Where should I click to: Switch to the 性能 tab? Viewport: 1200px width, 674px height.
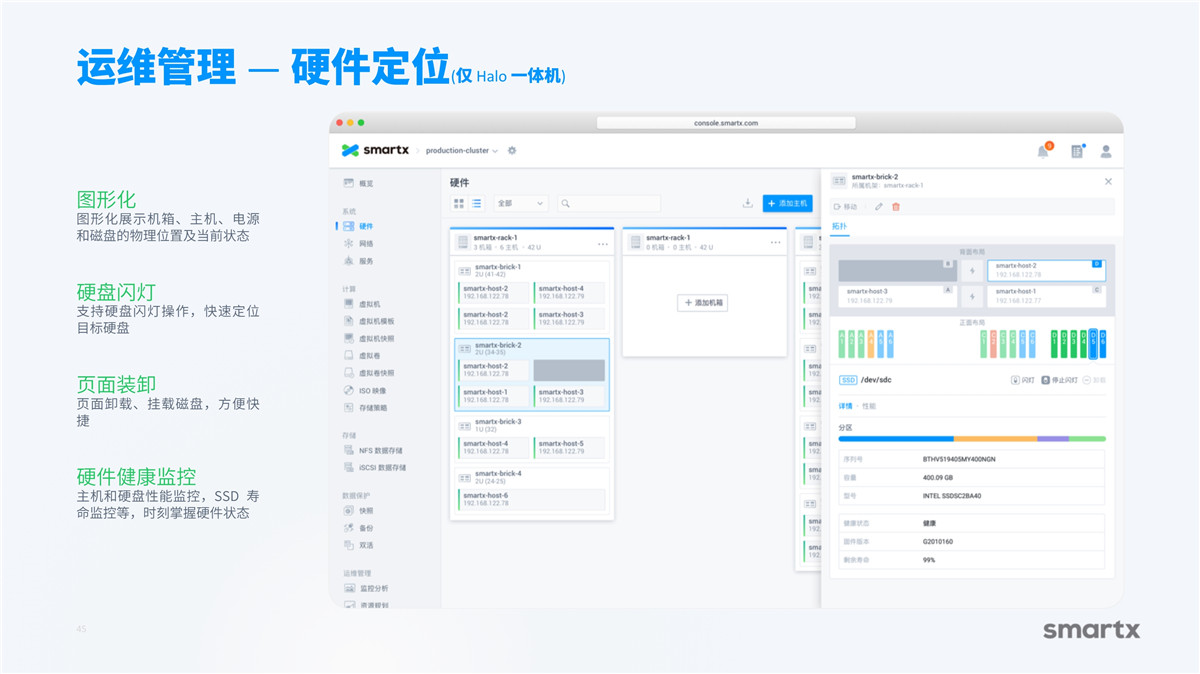[x=869, y=407]
